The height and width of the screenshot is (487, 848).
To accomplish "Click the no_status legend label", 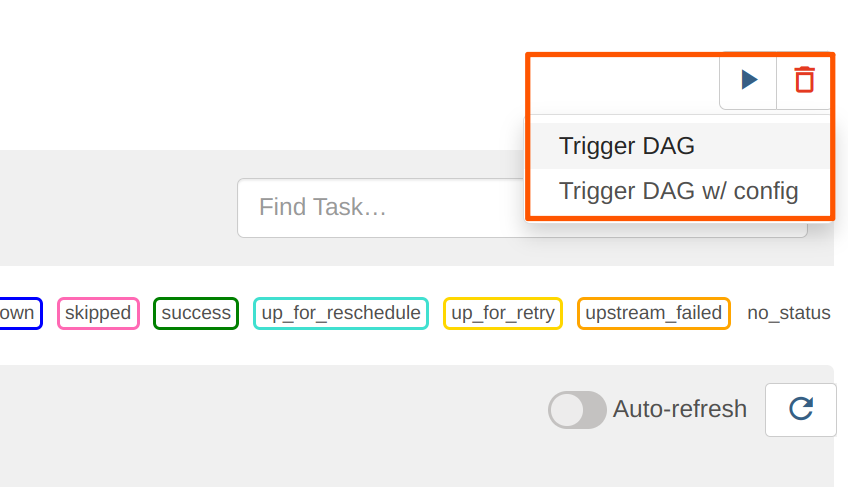I will (789, 313).
